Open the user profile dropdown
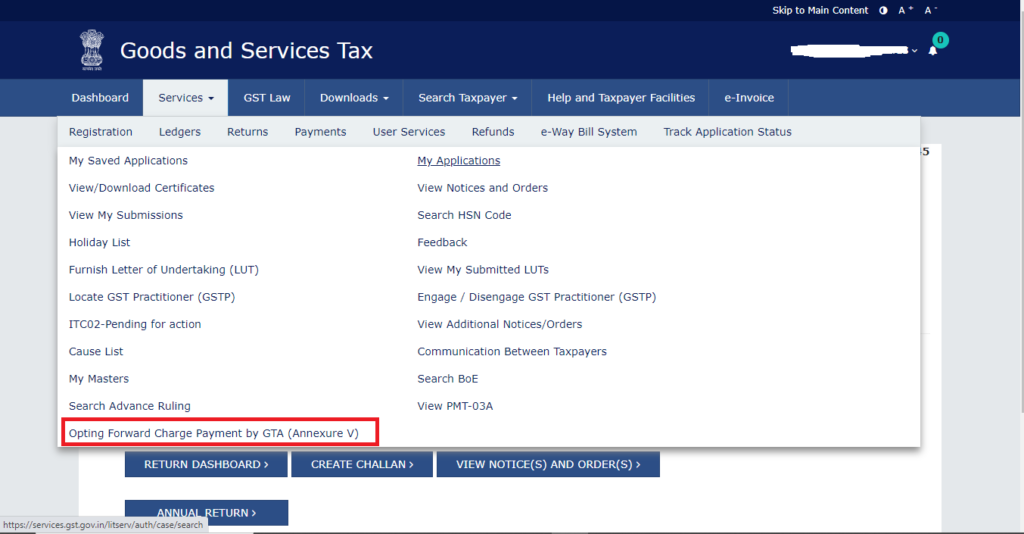1024x534 pixels. pyautogui.click(x=854, y=50)
